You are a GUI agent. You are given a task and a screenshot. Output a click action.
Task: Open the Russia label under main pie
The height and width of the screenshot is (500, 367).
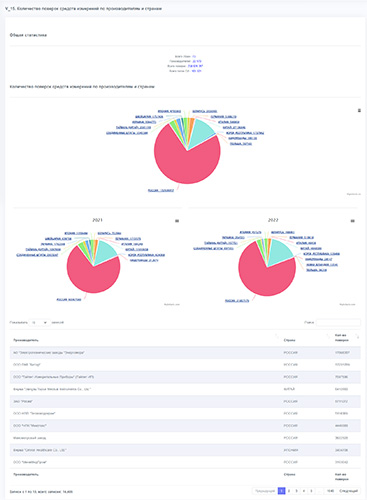161,190
